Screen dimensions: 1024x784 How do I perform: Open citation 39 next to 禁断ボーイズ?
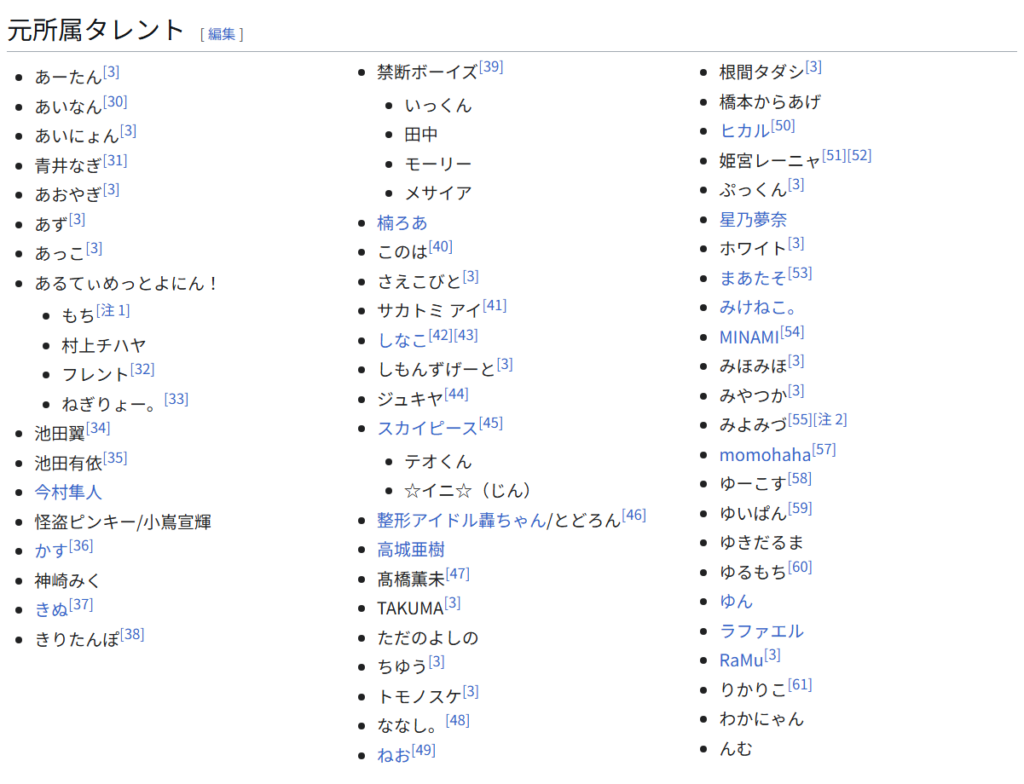[491, 67]
